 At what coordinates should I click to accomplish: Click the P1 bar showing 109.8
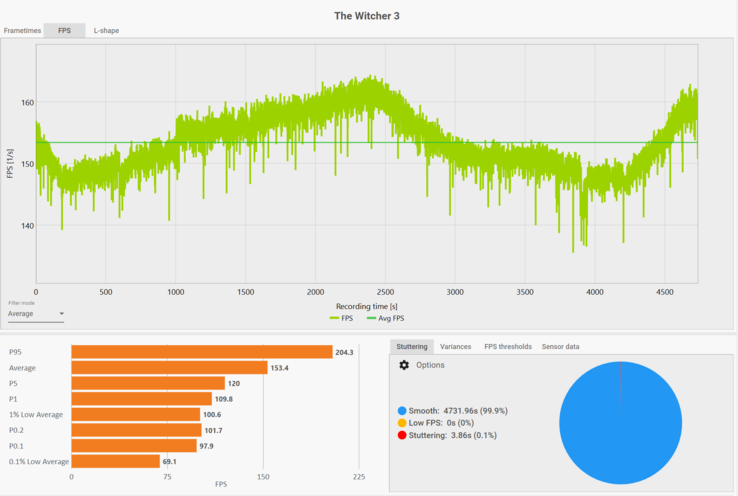pos(141,399)
